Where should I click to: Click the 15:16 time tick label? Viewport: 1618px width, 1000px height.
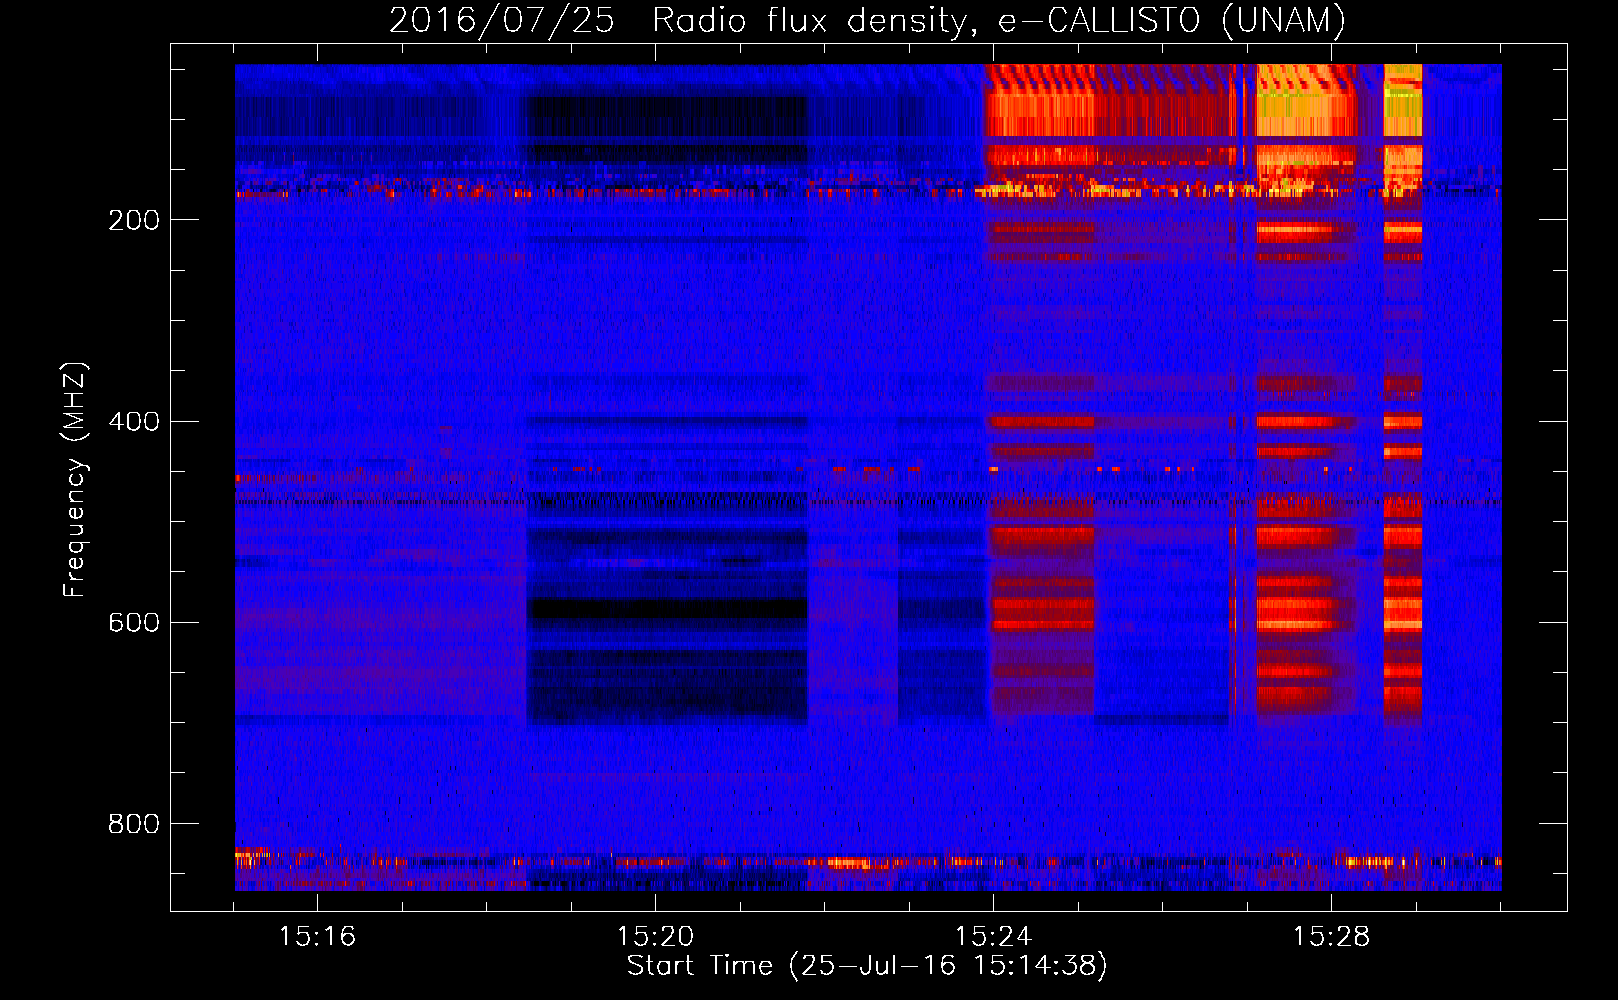pos(317,937)
